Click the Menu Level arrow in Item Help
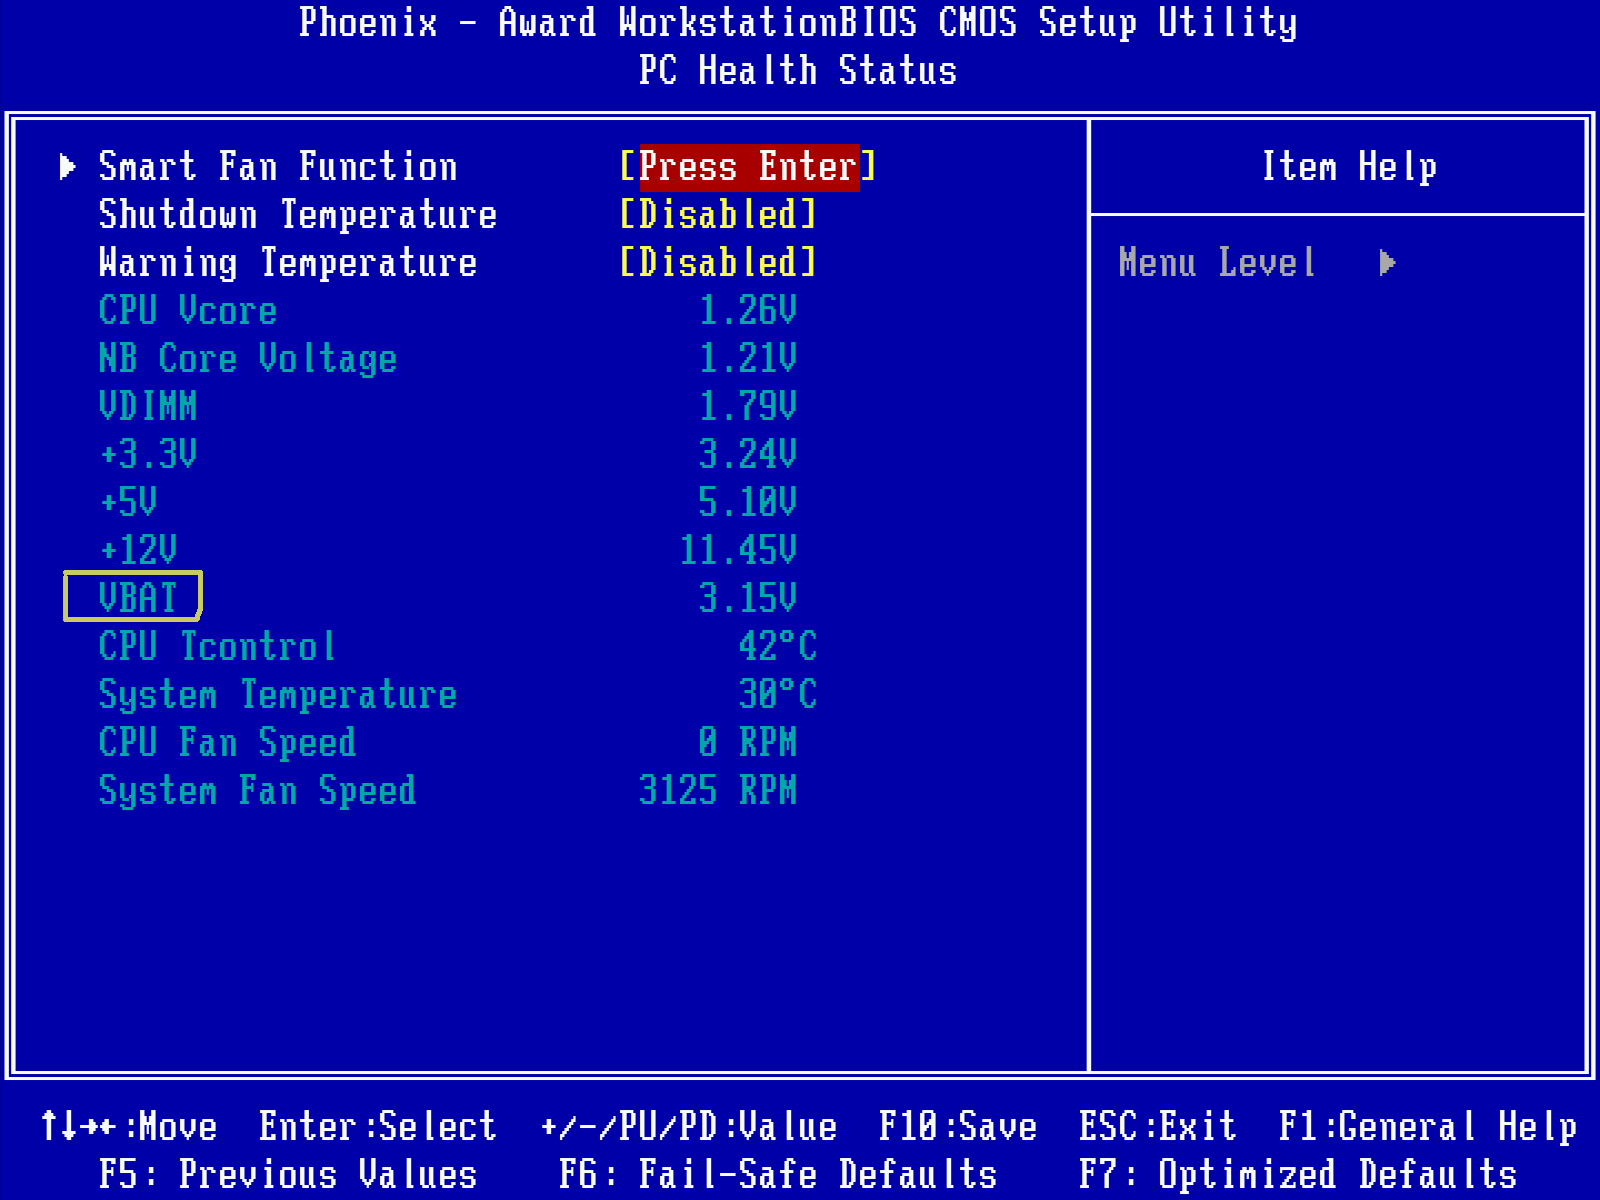The height and width of the screenshot is (1200, 1600). [1387, 263]
